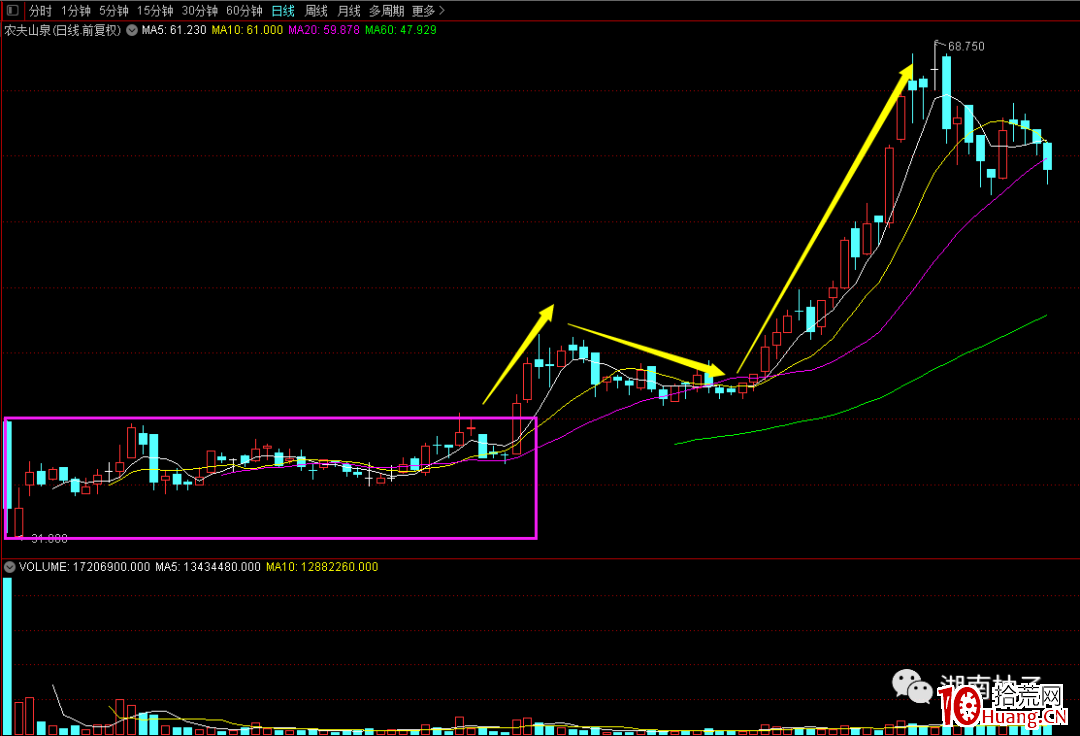The height and width of the screenshot is (736, 1080).
Task: Select the 1分钟 period tab
Action: pos(76,11)
